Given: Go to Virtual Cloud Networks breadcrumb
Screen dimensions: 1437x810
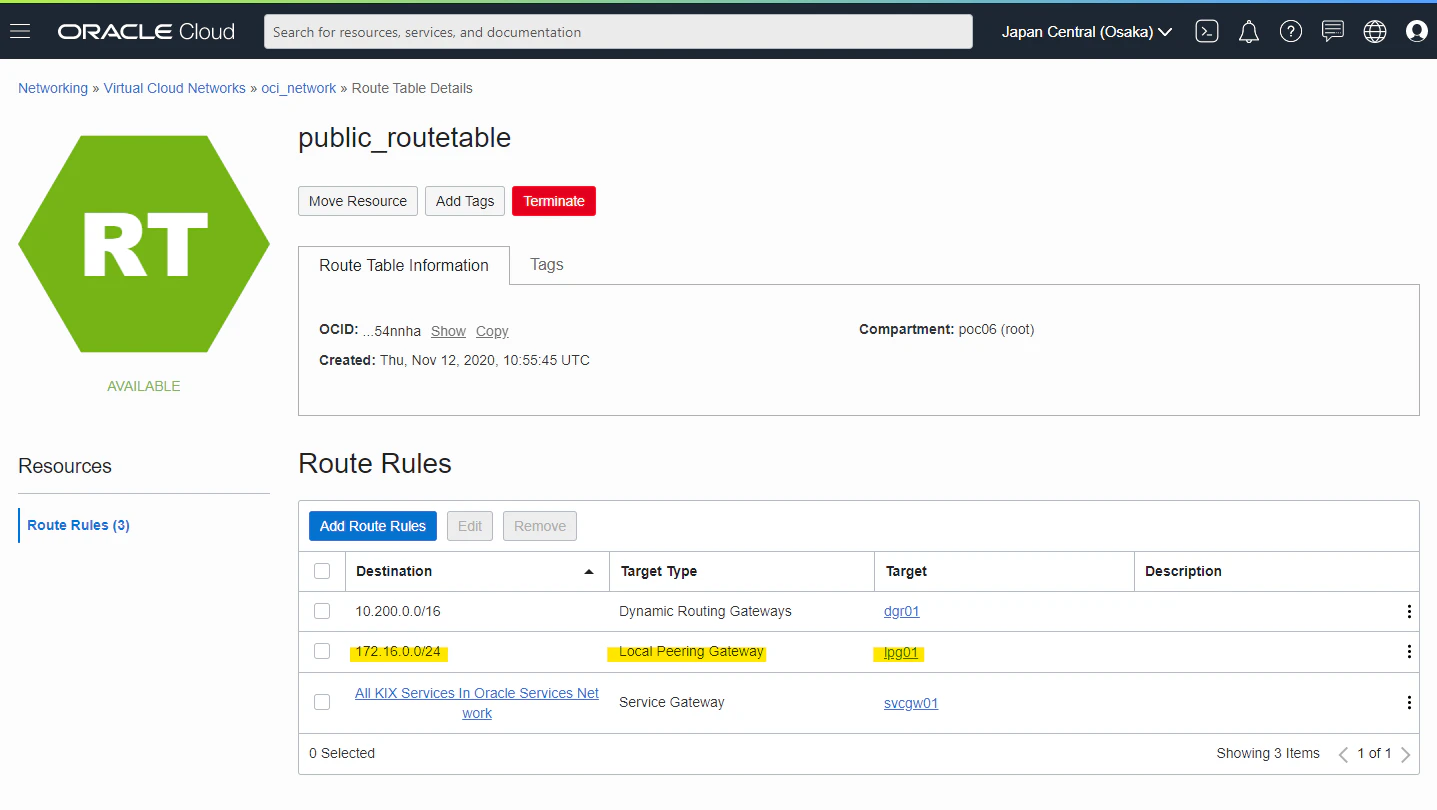Looking at the screenshot, I should click(175, 88).
